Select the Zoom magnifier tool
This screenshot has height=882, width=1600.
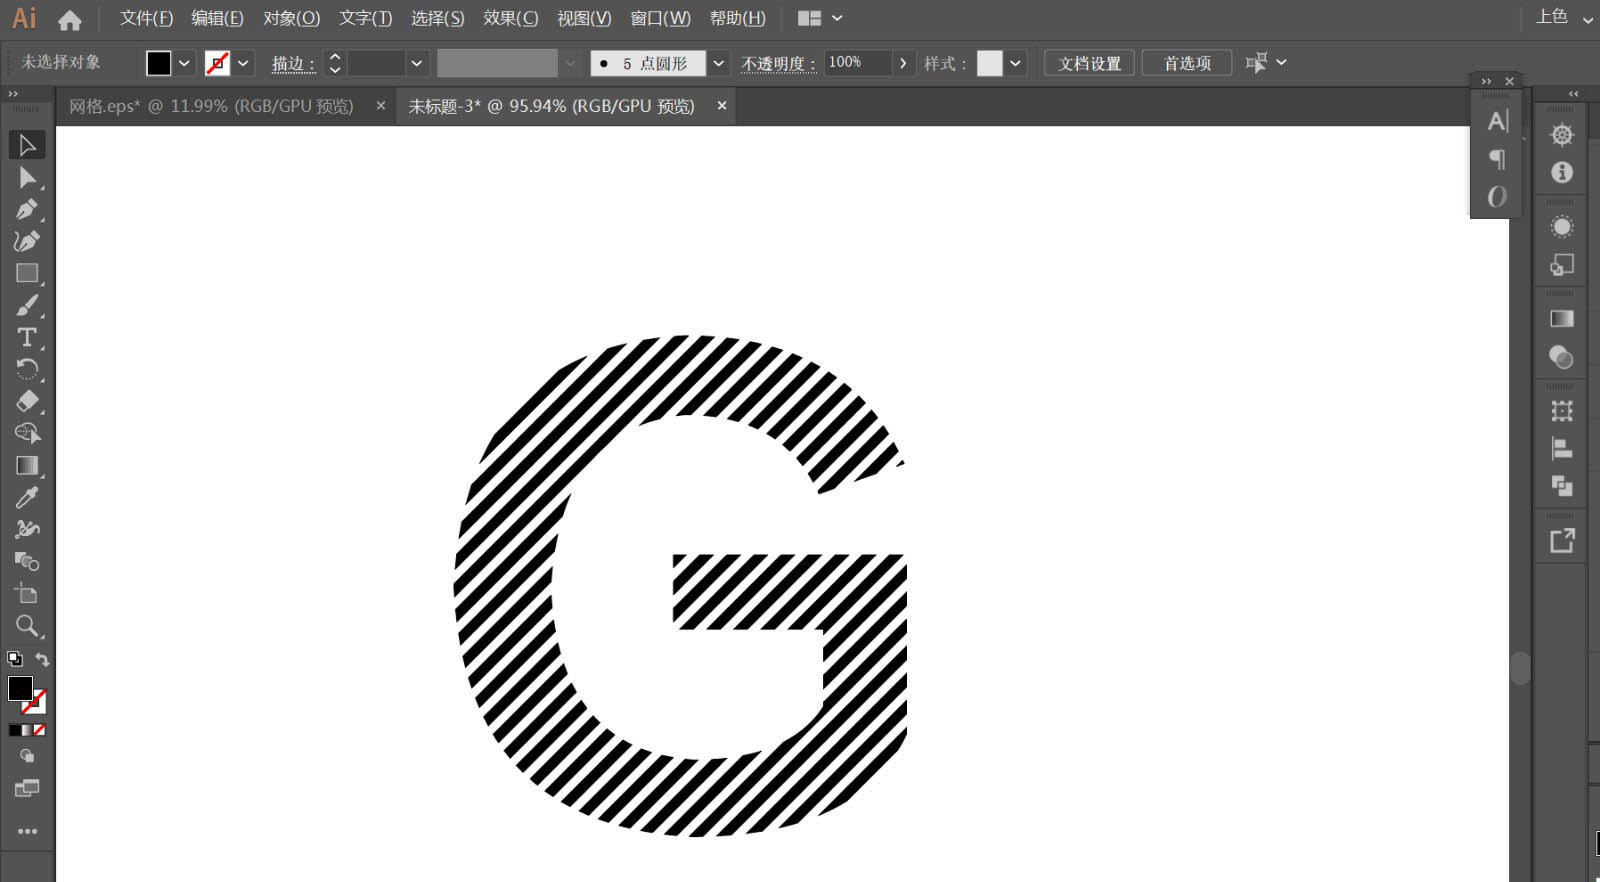coord(27,626)
